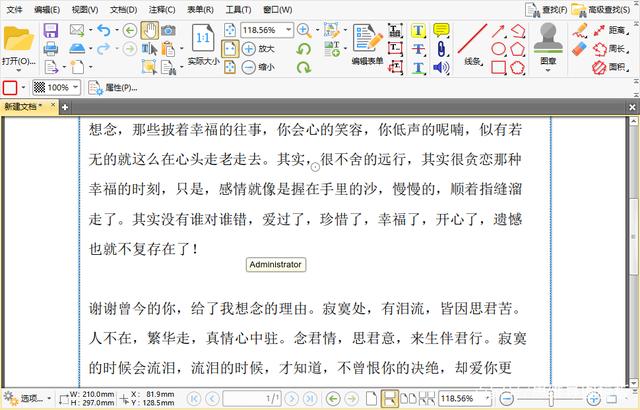Select the Cloud shape tool
640x410 pixels.
click(518, 67)
